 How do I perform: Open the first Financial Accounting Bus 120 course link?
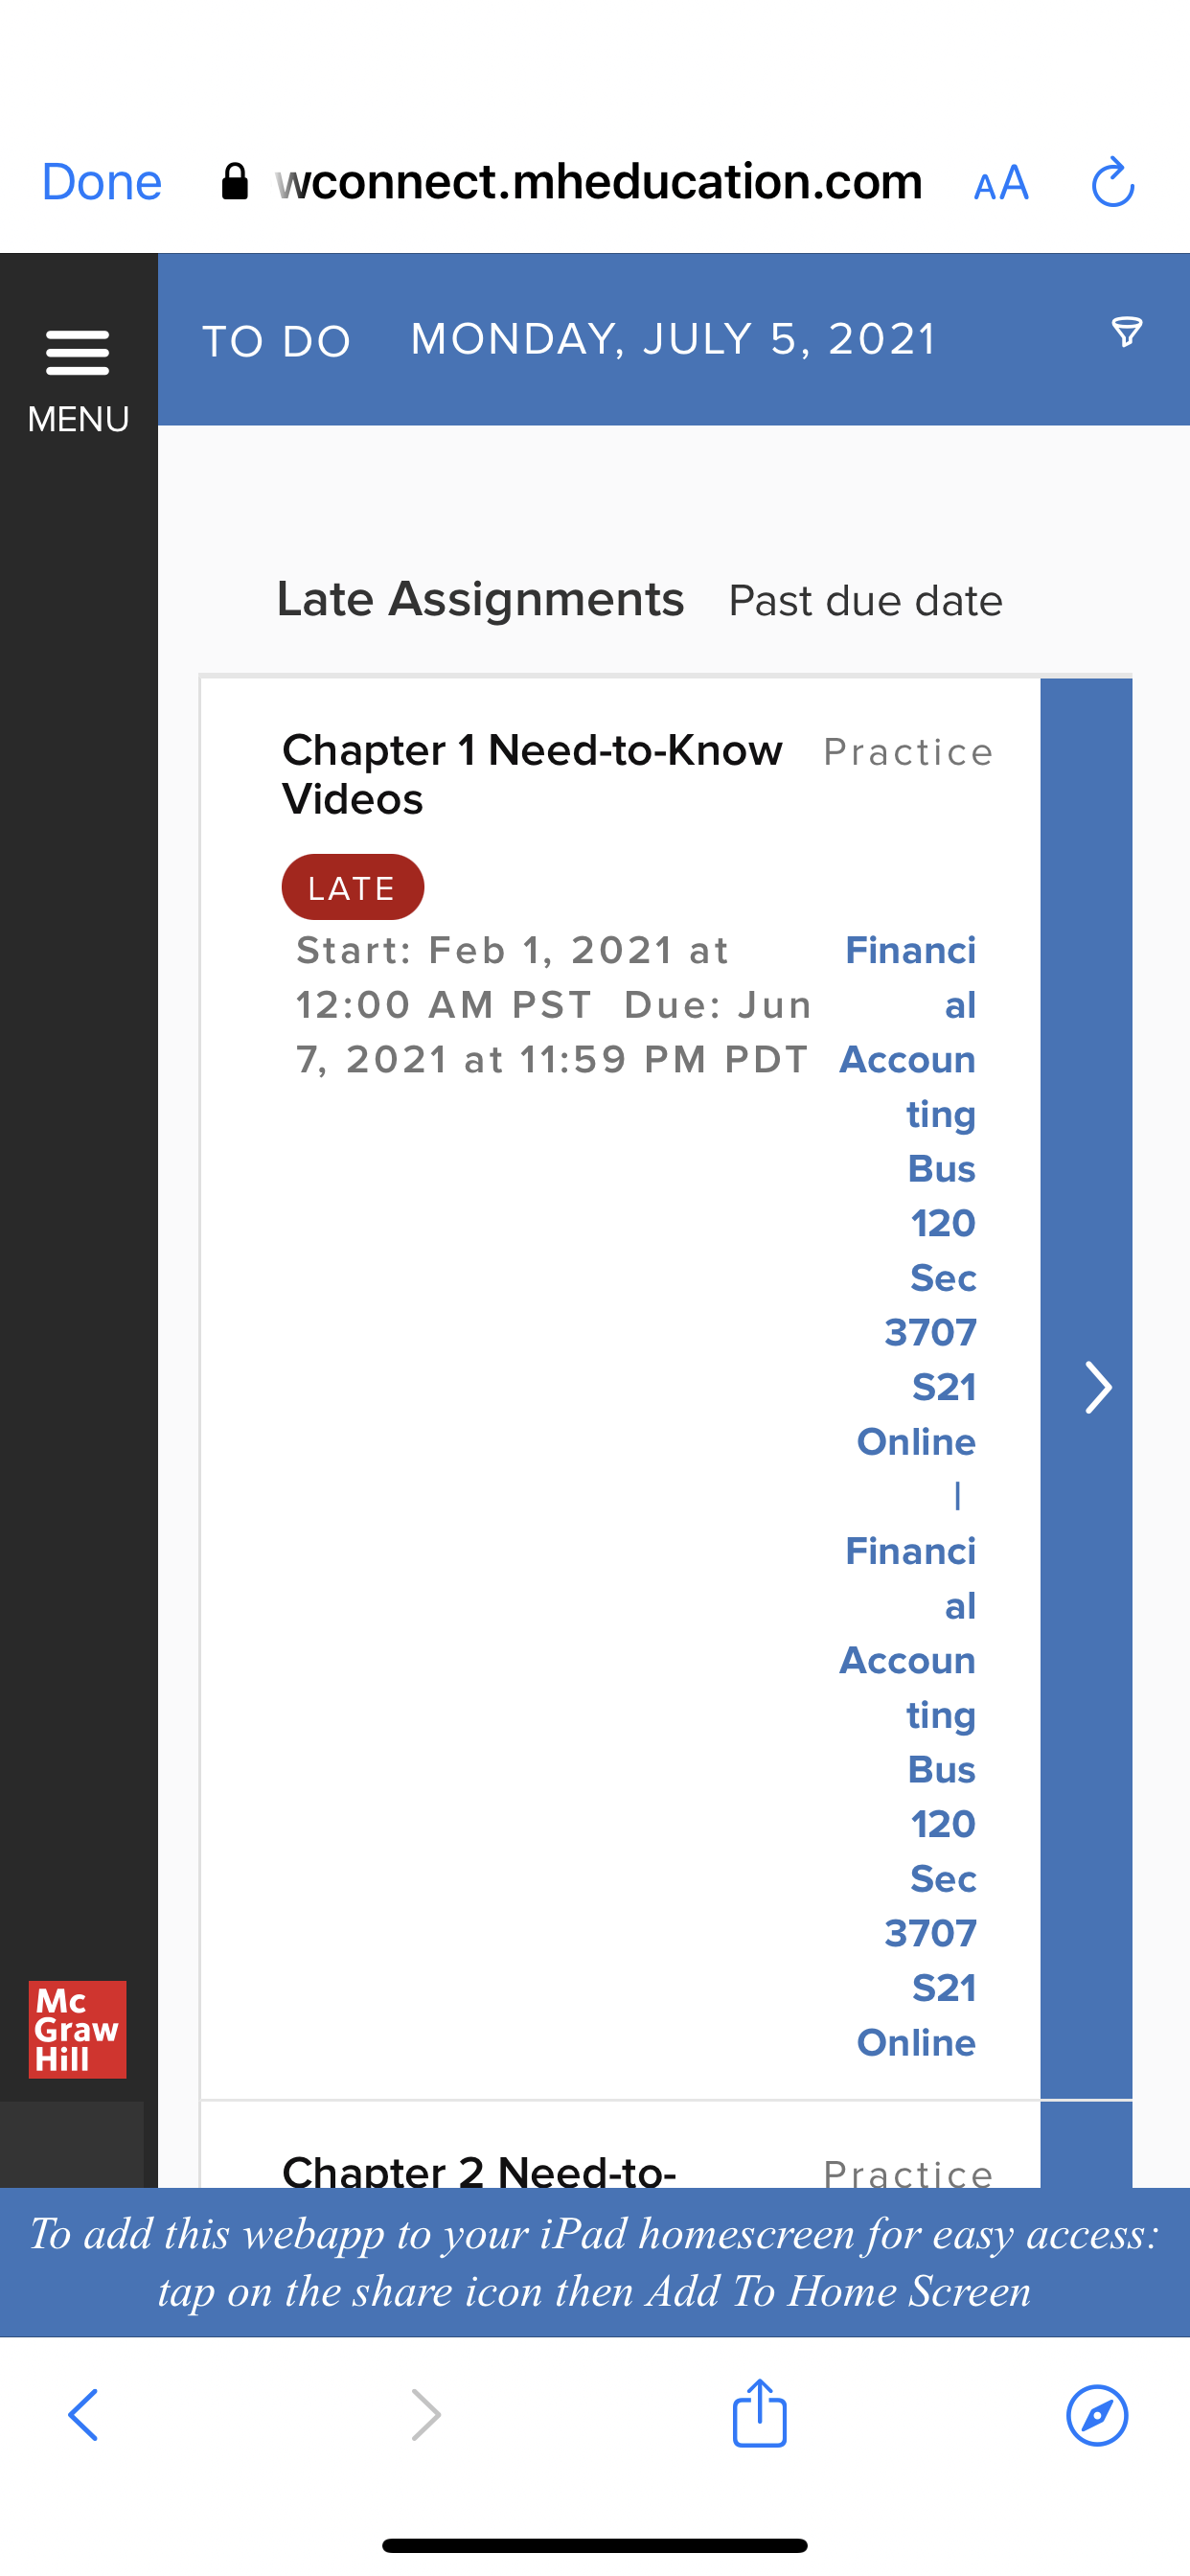(x=910, y=1194)
